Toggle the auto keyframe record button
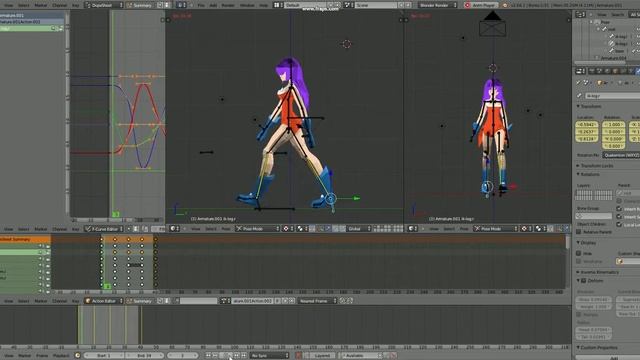 (x=298, y=356)
